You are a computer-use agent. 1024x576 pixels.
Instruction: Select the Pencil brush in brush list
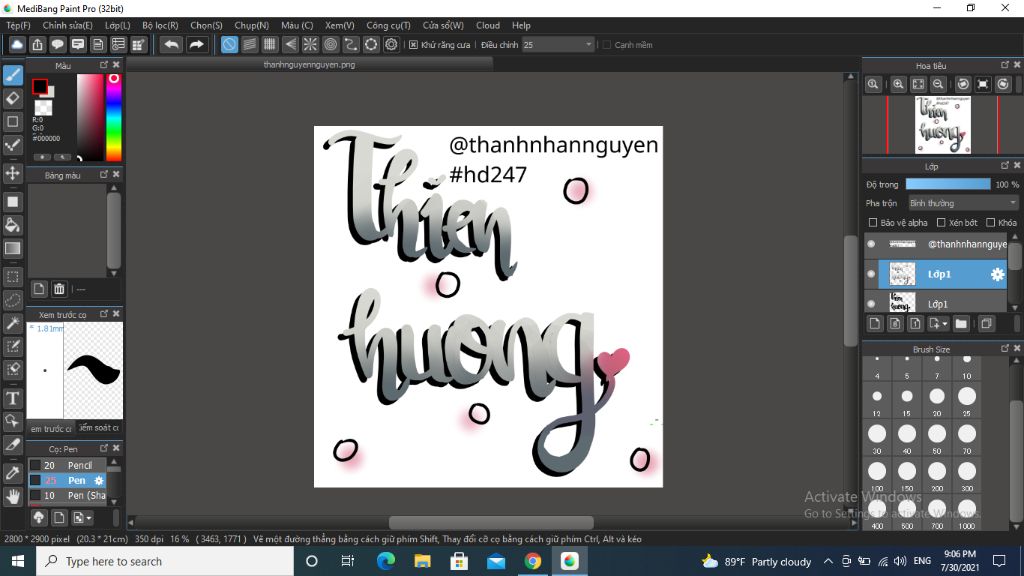(67, 465)
